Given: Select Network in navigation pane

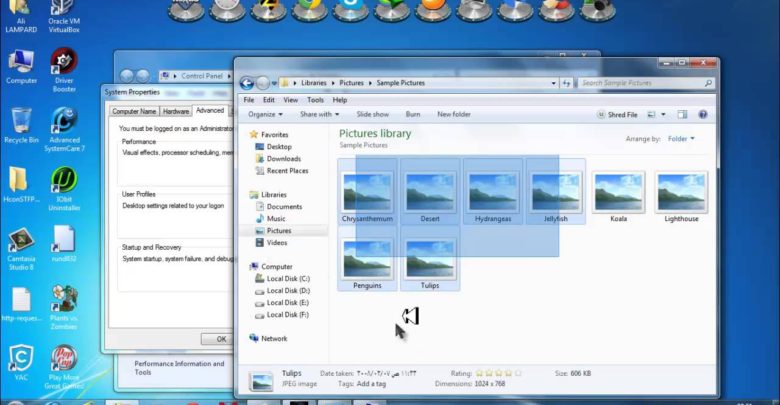Looking at the screenshot, I should click(268, 338).
